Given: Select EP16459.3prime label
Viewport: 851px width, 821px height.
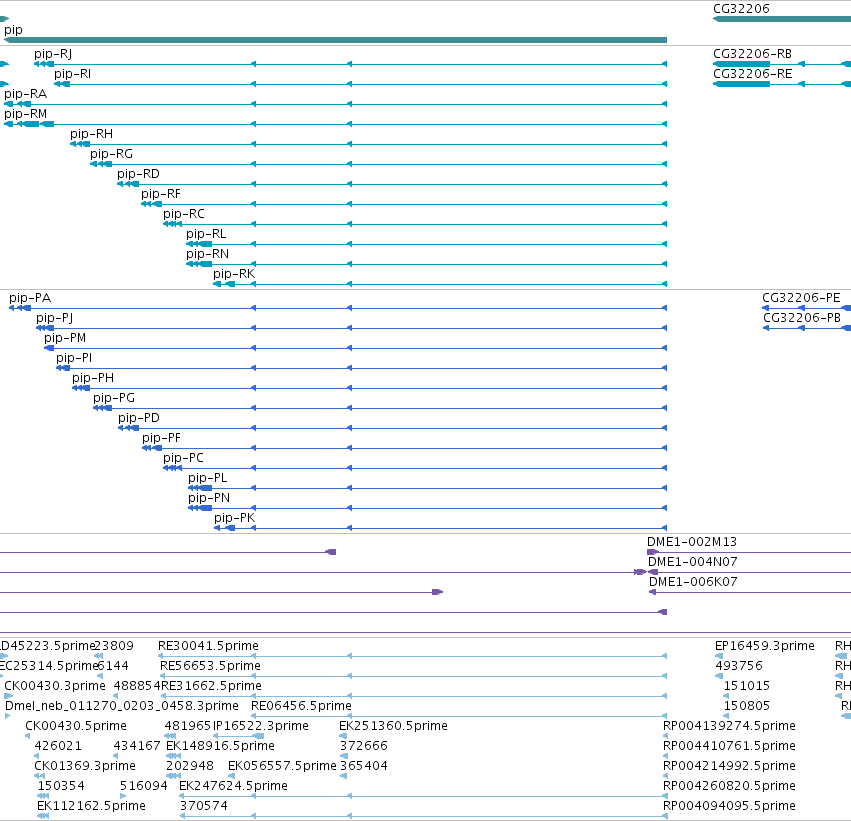Looking at the screenshot, I should click(x=765, y=646).
